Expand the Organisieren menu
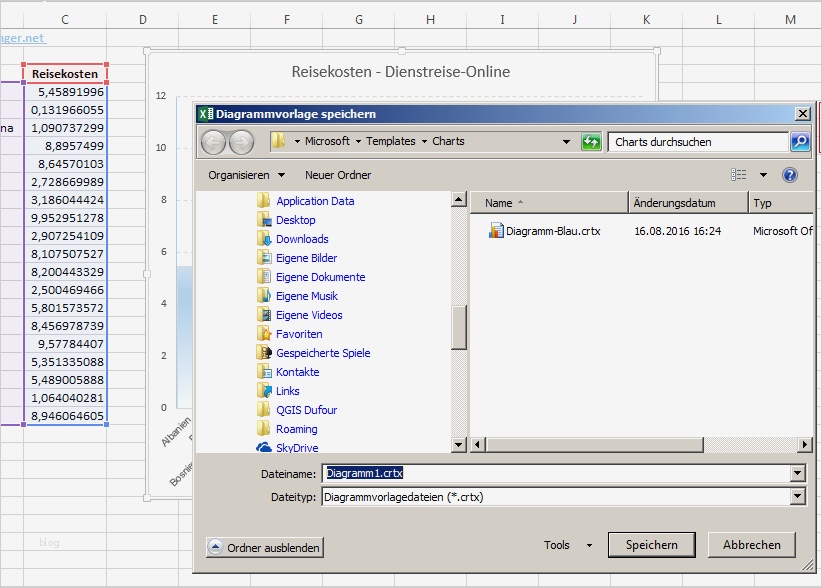 [x=246, y=175]
